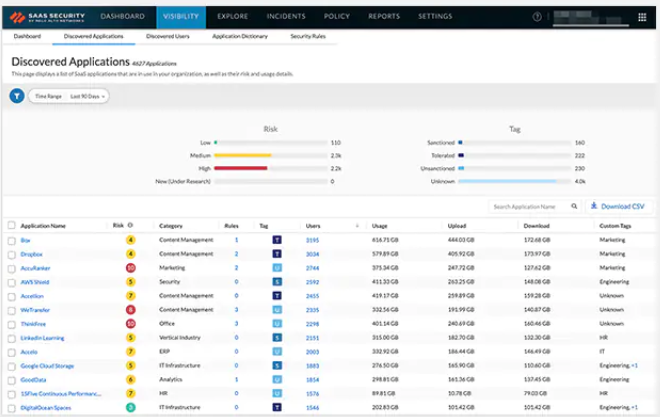Open the apps grid icon

(x=642, y=17)
